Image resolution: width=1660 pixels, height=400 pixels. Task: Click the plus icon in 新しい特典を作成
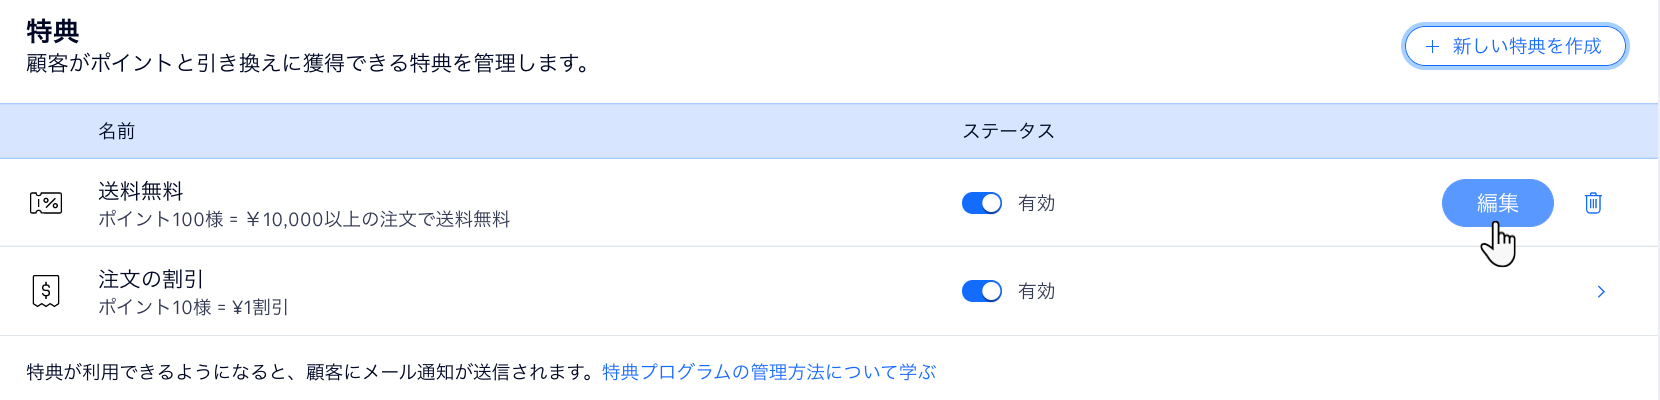point(1432,46)
